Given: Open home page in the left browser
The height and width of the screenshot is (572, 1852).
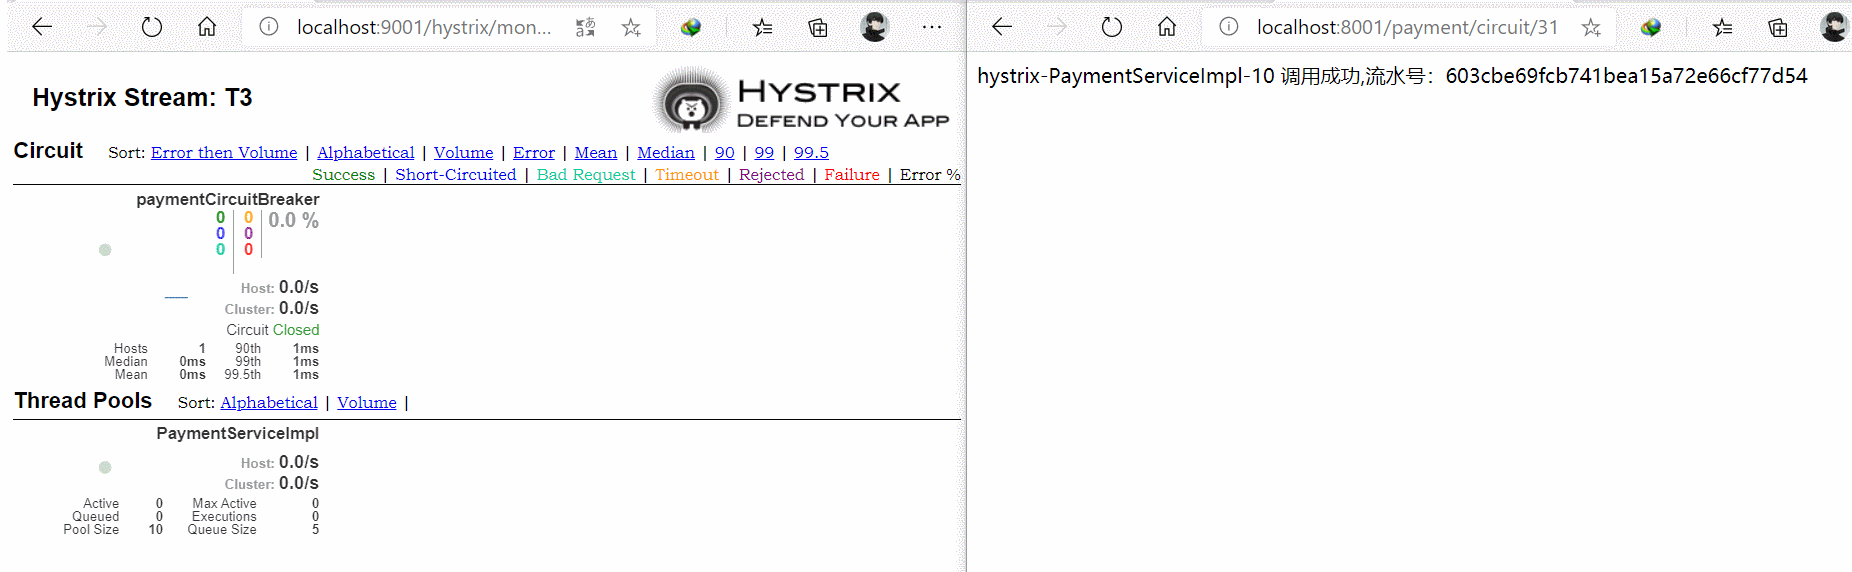Looking at the screenshot, I should (x=207, y=27).
